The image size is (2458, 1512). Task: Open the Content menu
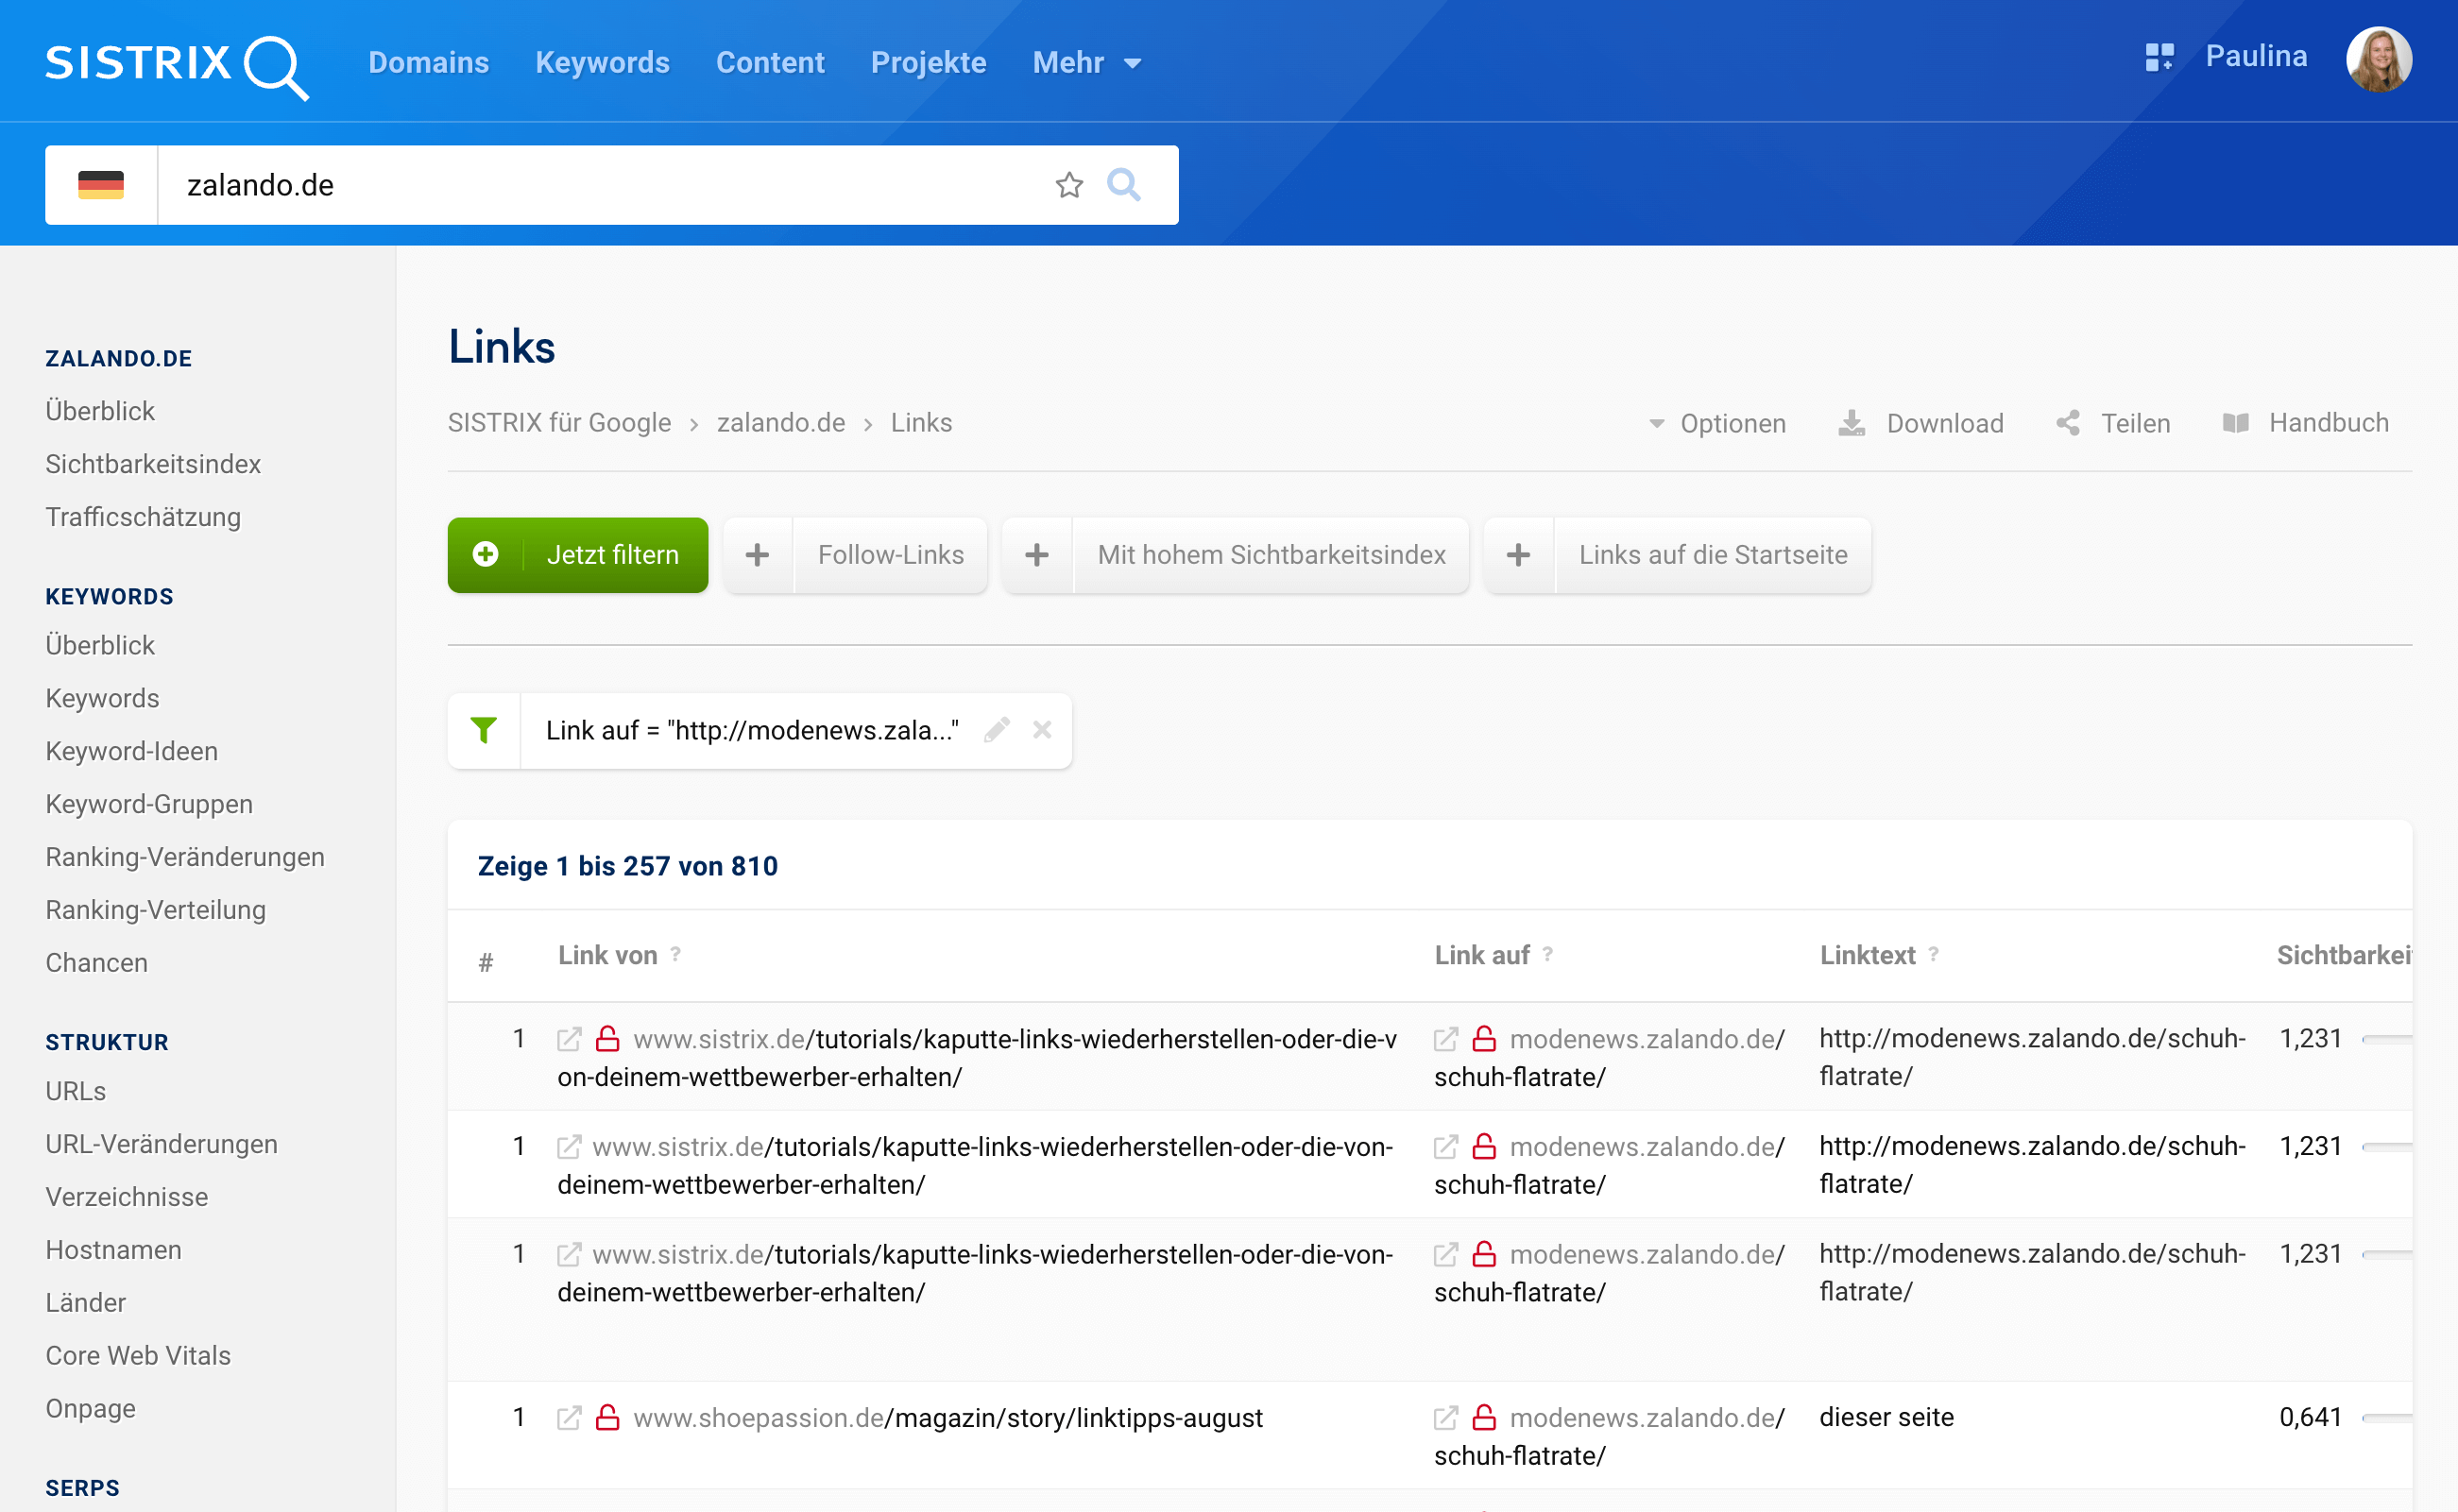click(770, 62)
